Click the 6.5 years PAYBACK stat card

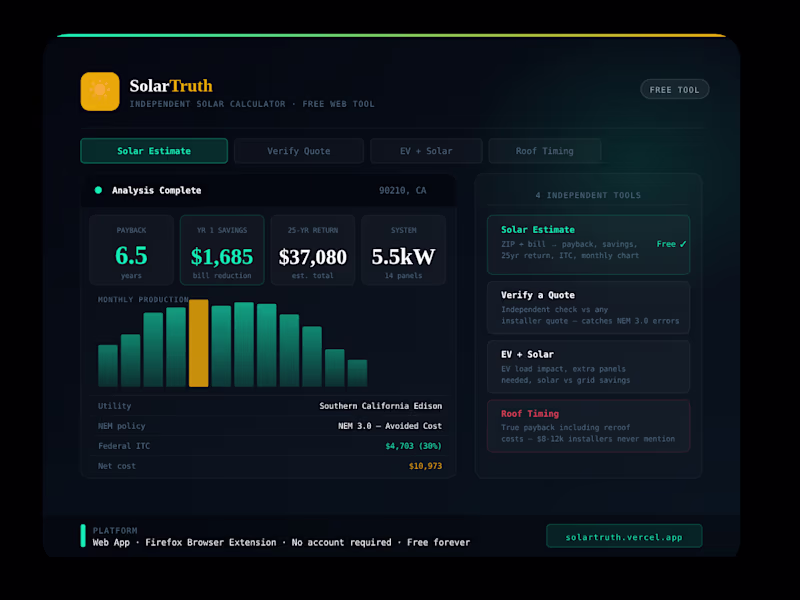click(x=130, y=250)
